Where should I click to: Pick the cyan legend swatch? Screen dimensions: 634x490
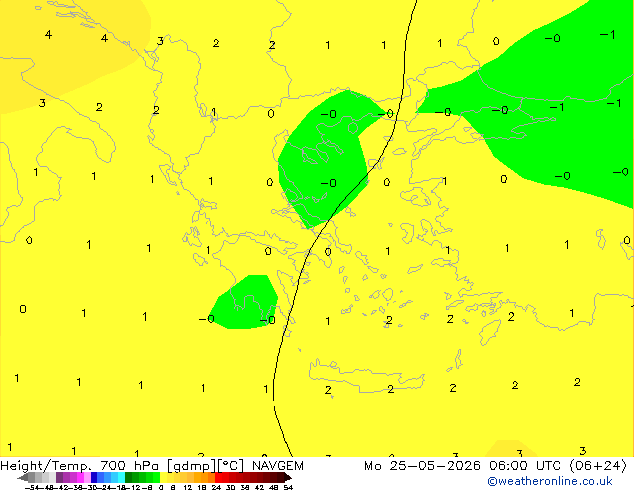[x=121, y=477]
